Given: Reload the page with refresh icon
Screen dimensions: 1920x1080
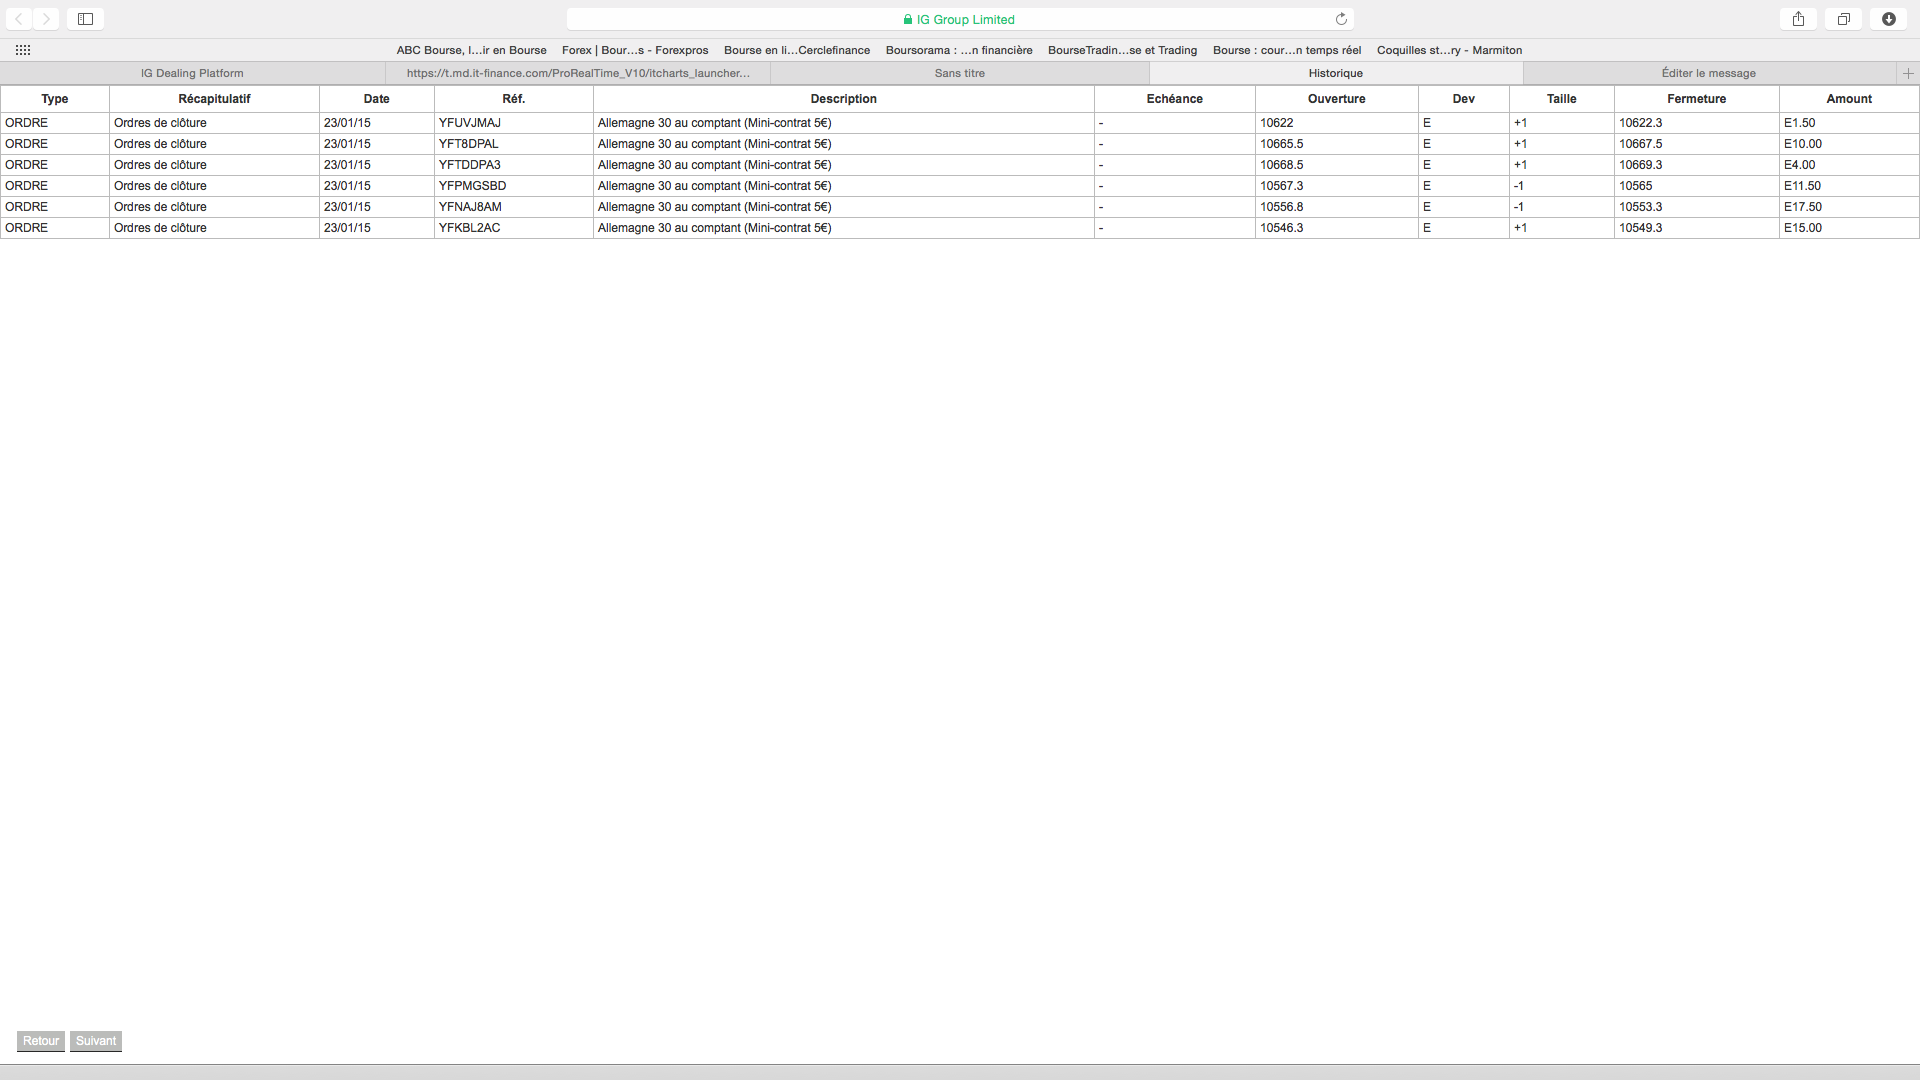Looking at the screenshot, I should [1341, 19].
